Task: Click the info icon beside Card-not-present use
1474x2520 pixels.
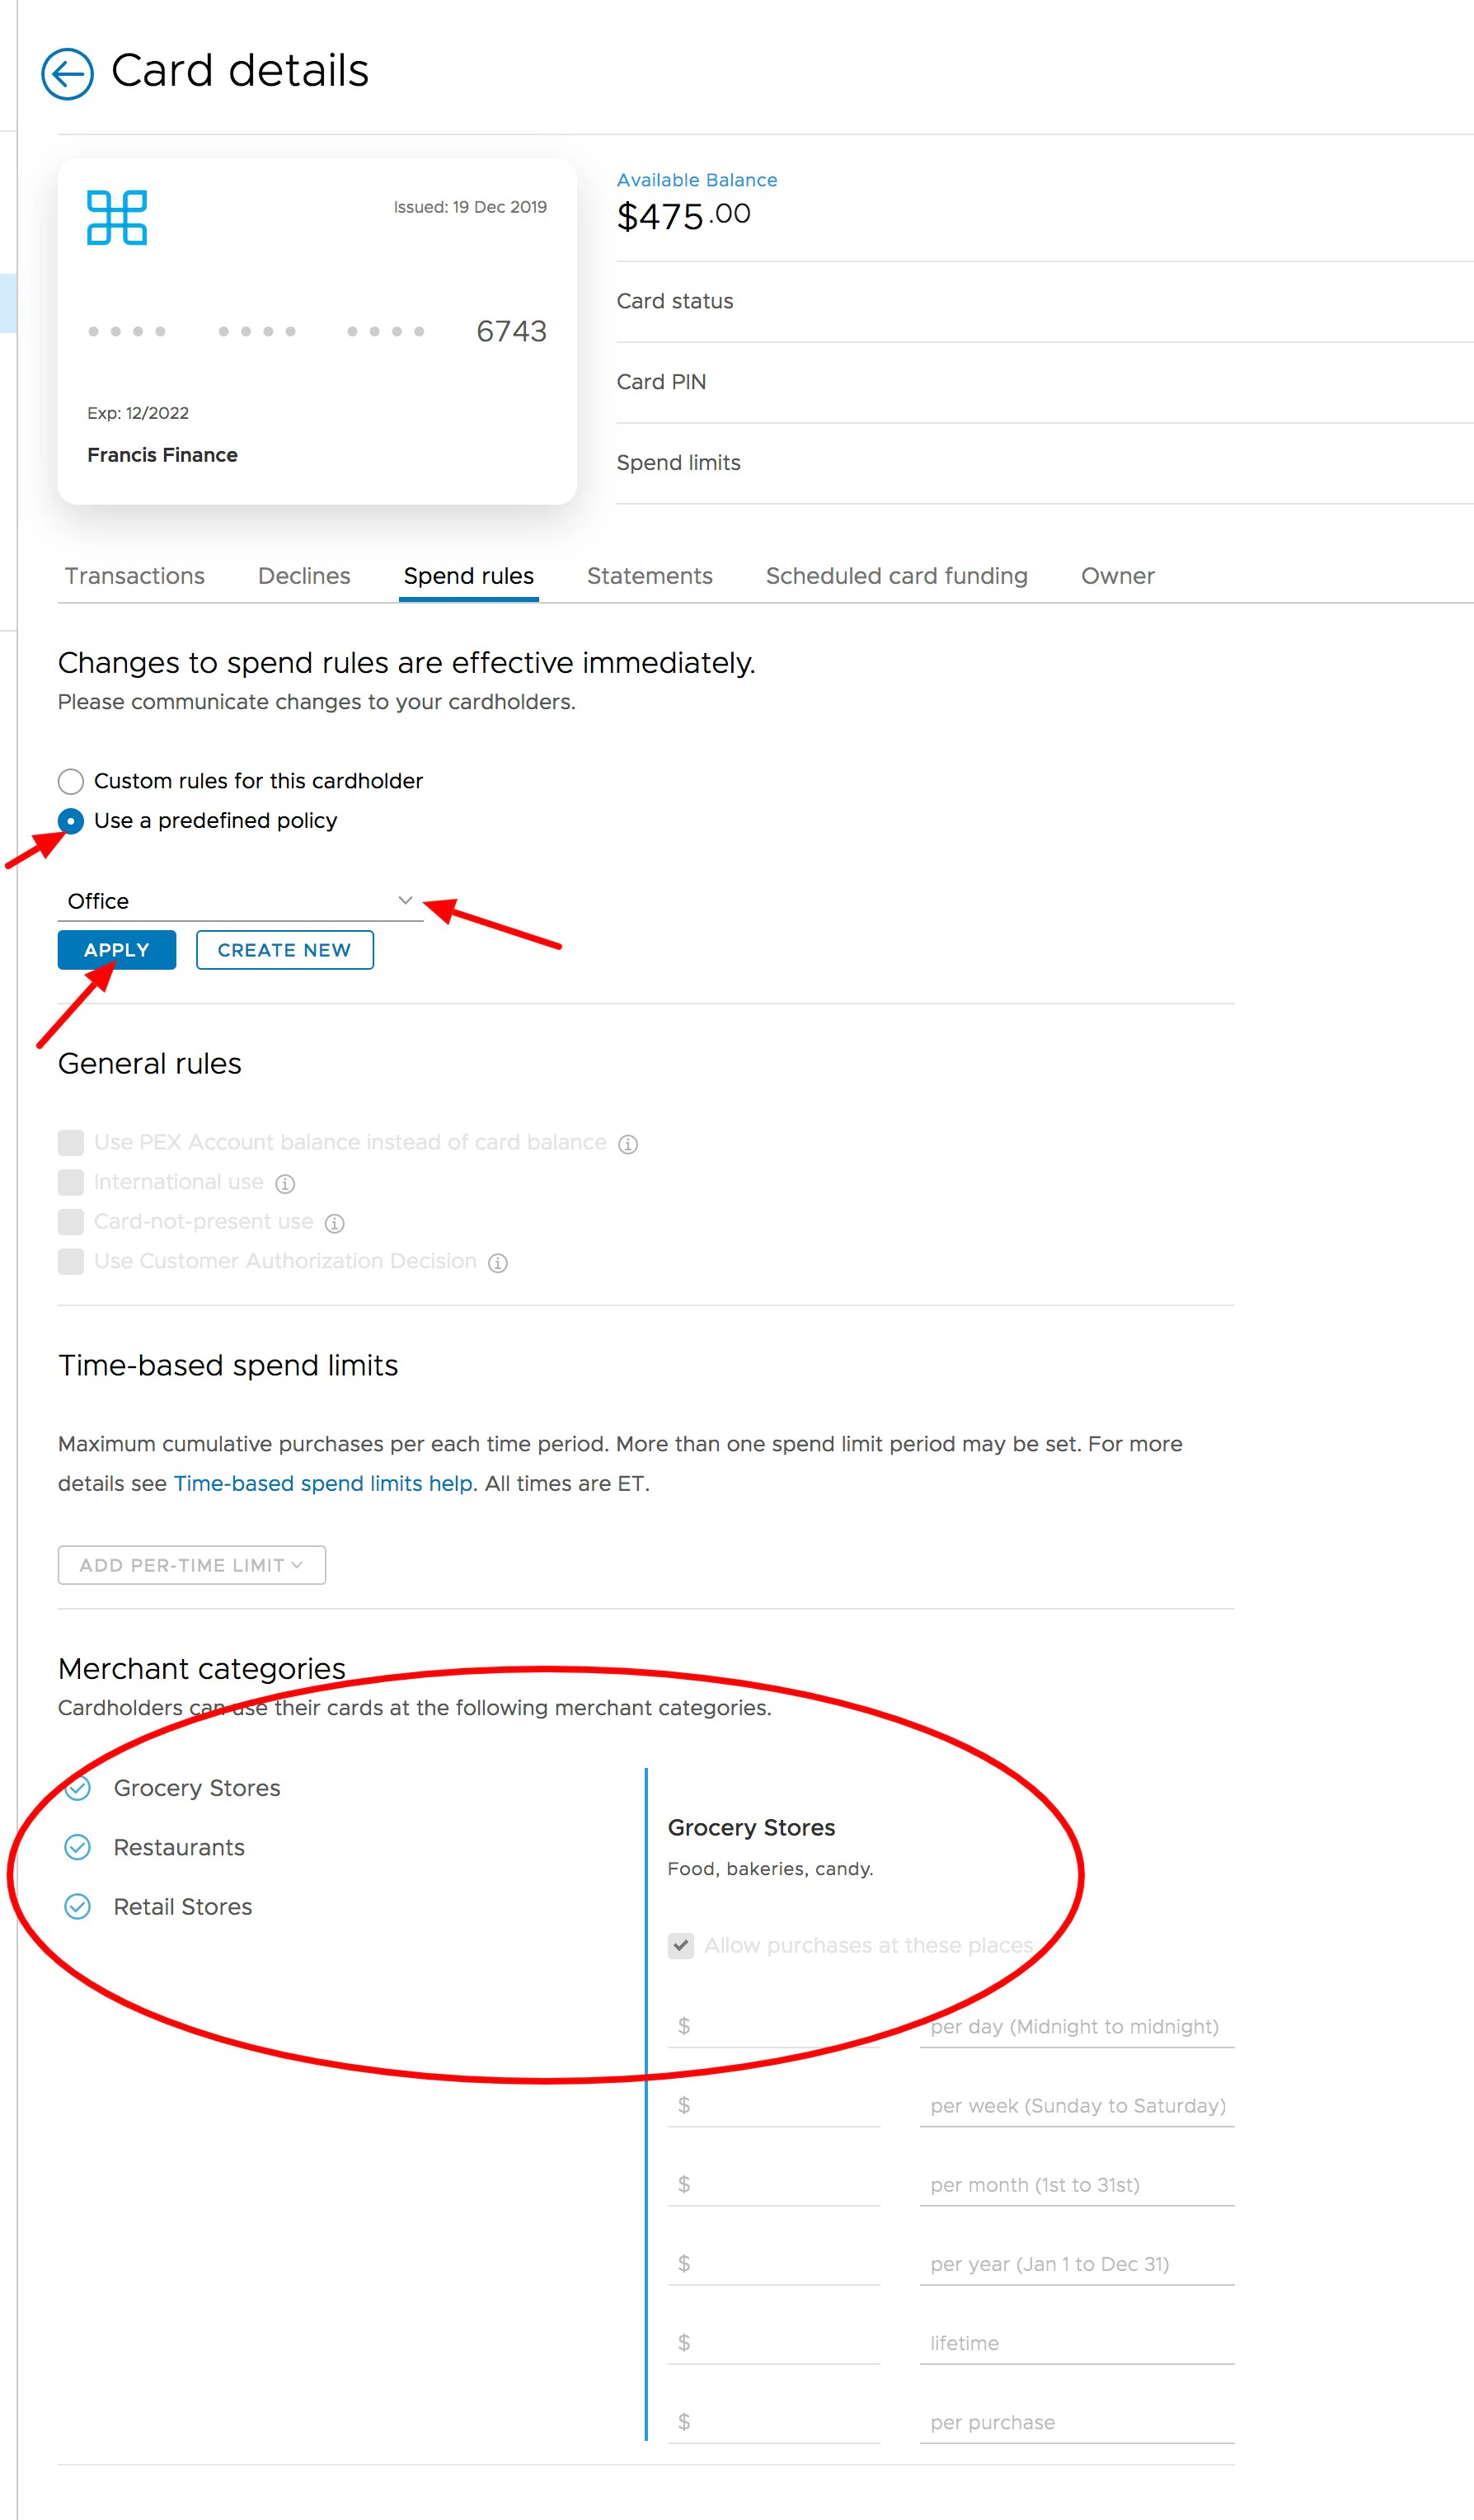Action: click(x=334, y=1222)
